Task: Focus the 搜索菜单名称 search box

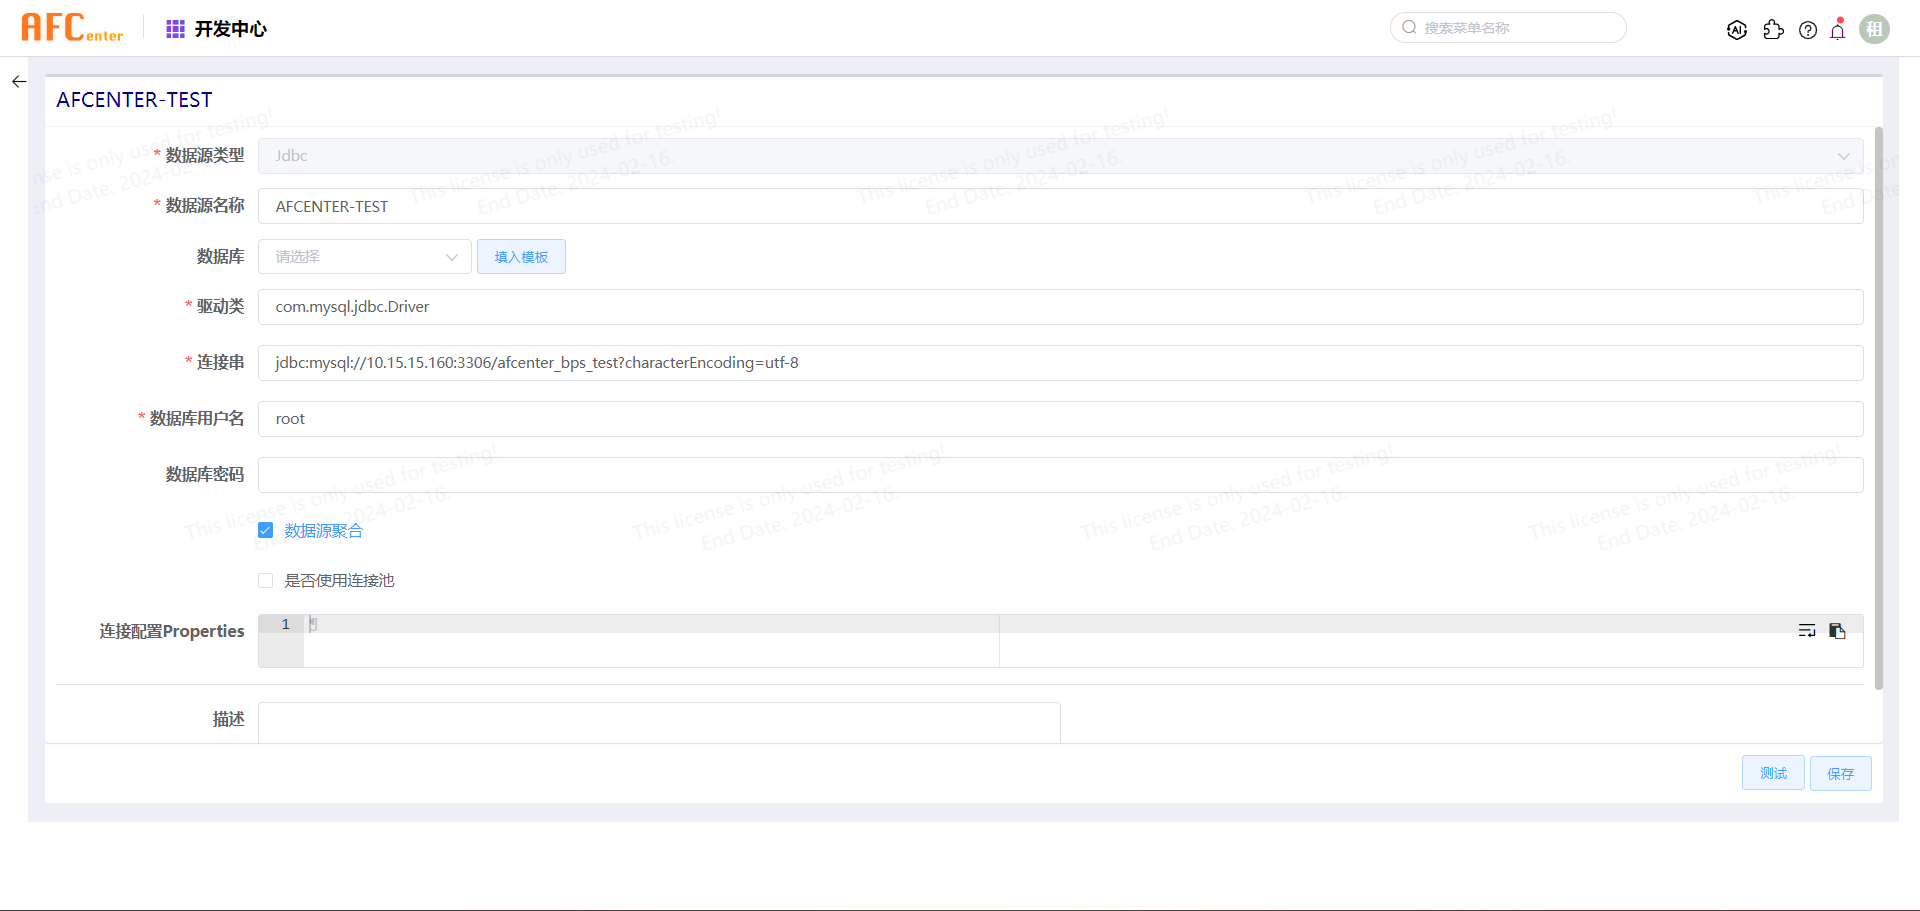Action: pos(1508,28)
